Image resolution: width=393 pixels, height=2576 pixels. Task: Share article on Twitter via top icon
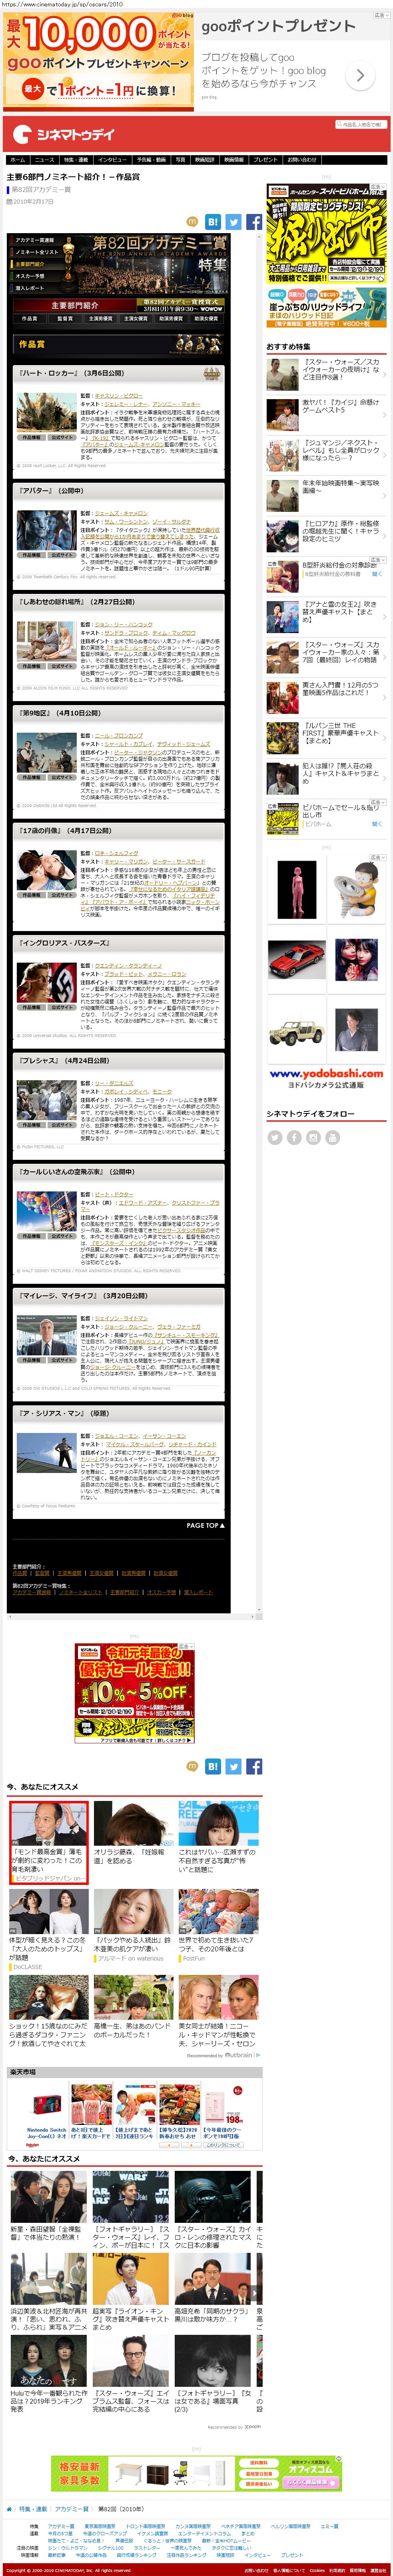[233, 222]
